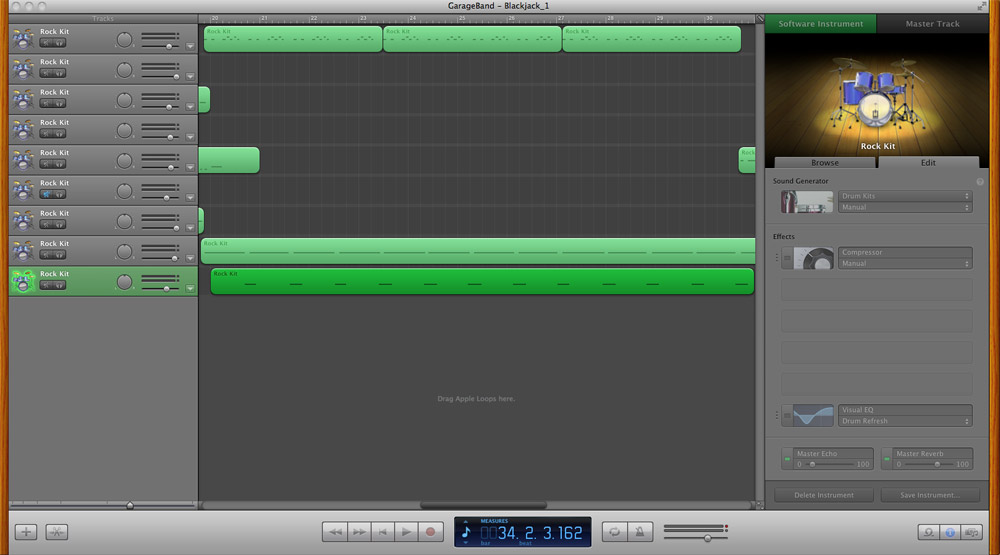Click the master volume slider knob

click(707, 538)
